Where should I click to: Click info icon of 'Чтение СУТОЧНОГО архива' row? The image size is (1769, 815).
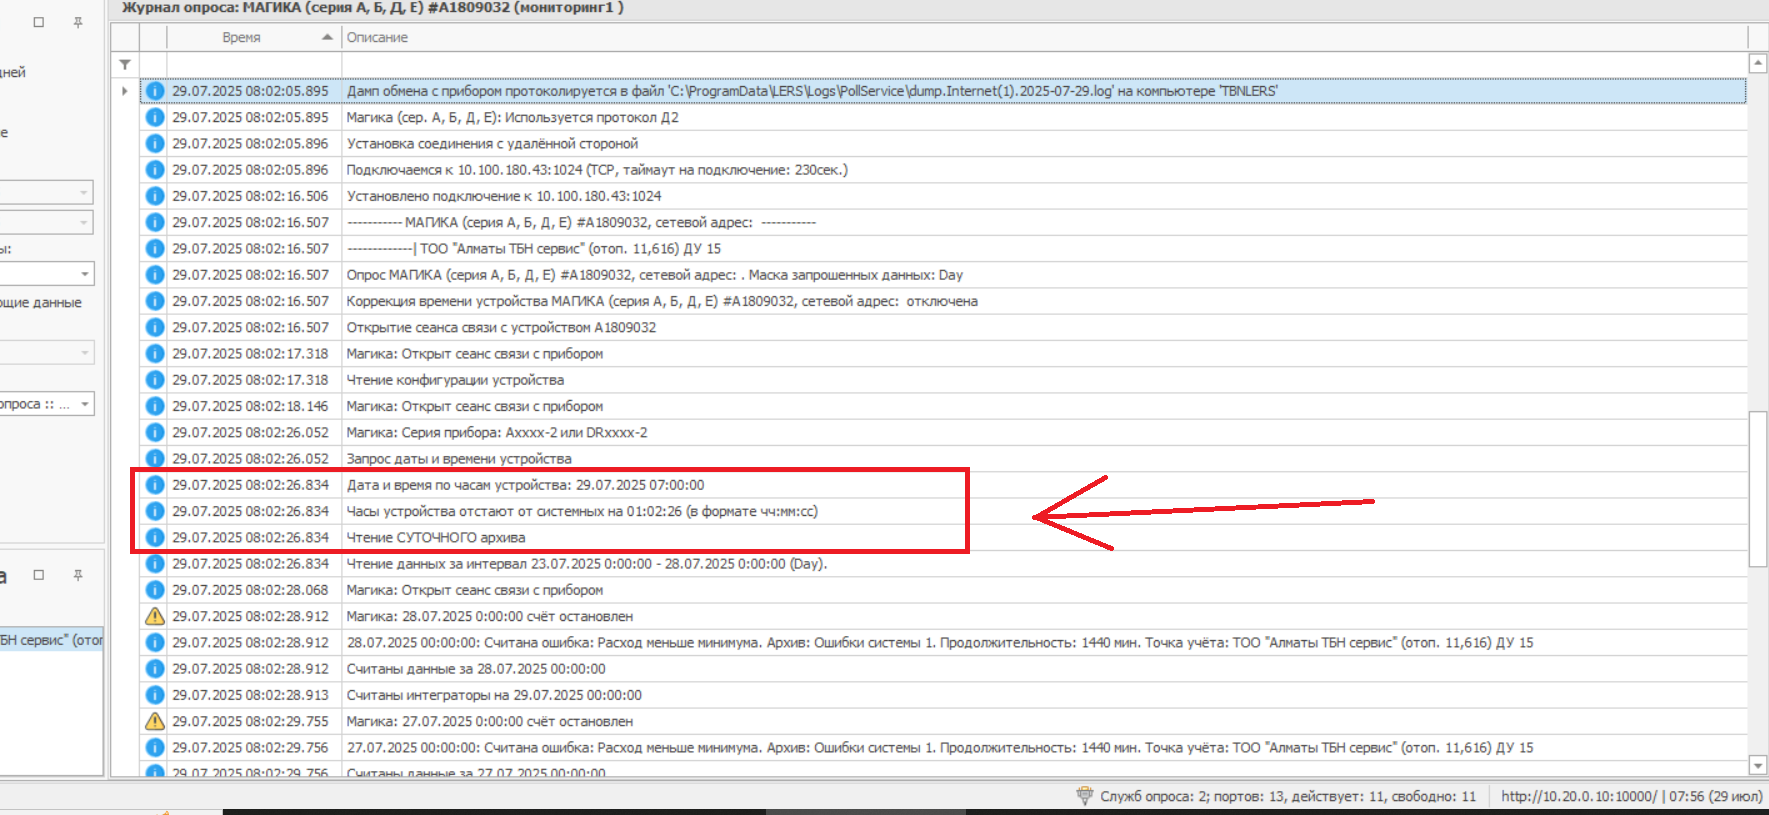155,537
